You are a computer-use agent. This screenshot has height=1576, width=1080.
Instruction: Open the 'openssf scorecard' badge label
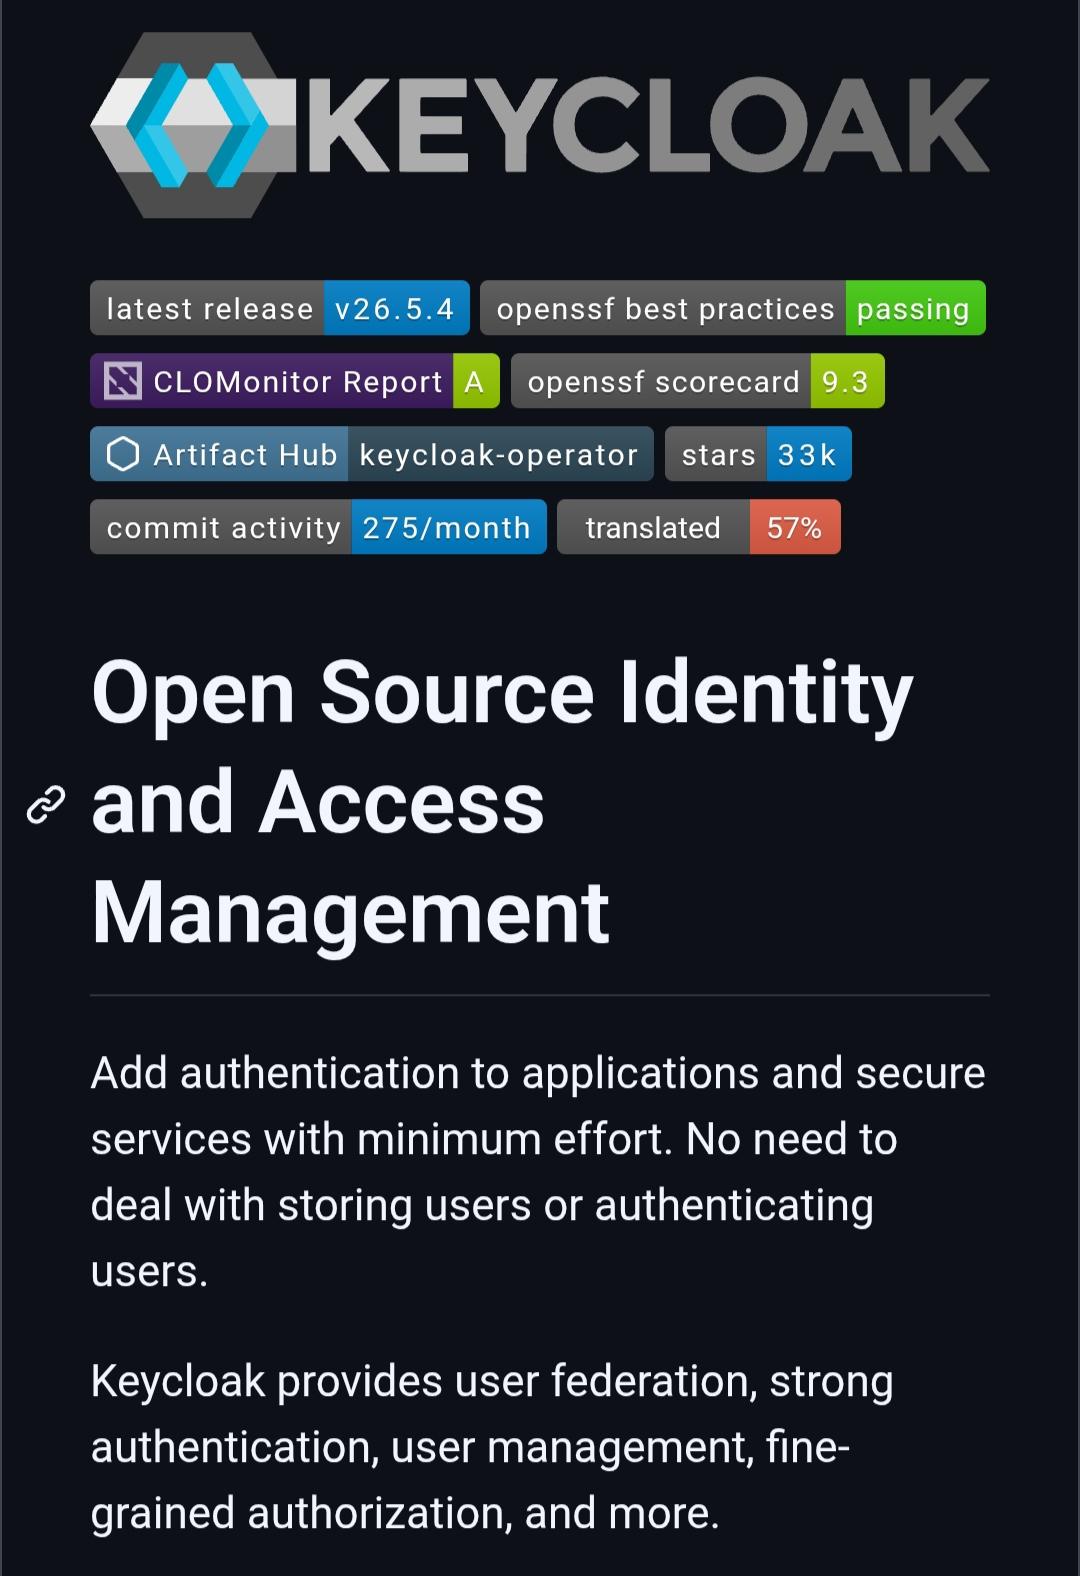click(662, 382)
